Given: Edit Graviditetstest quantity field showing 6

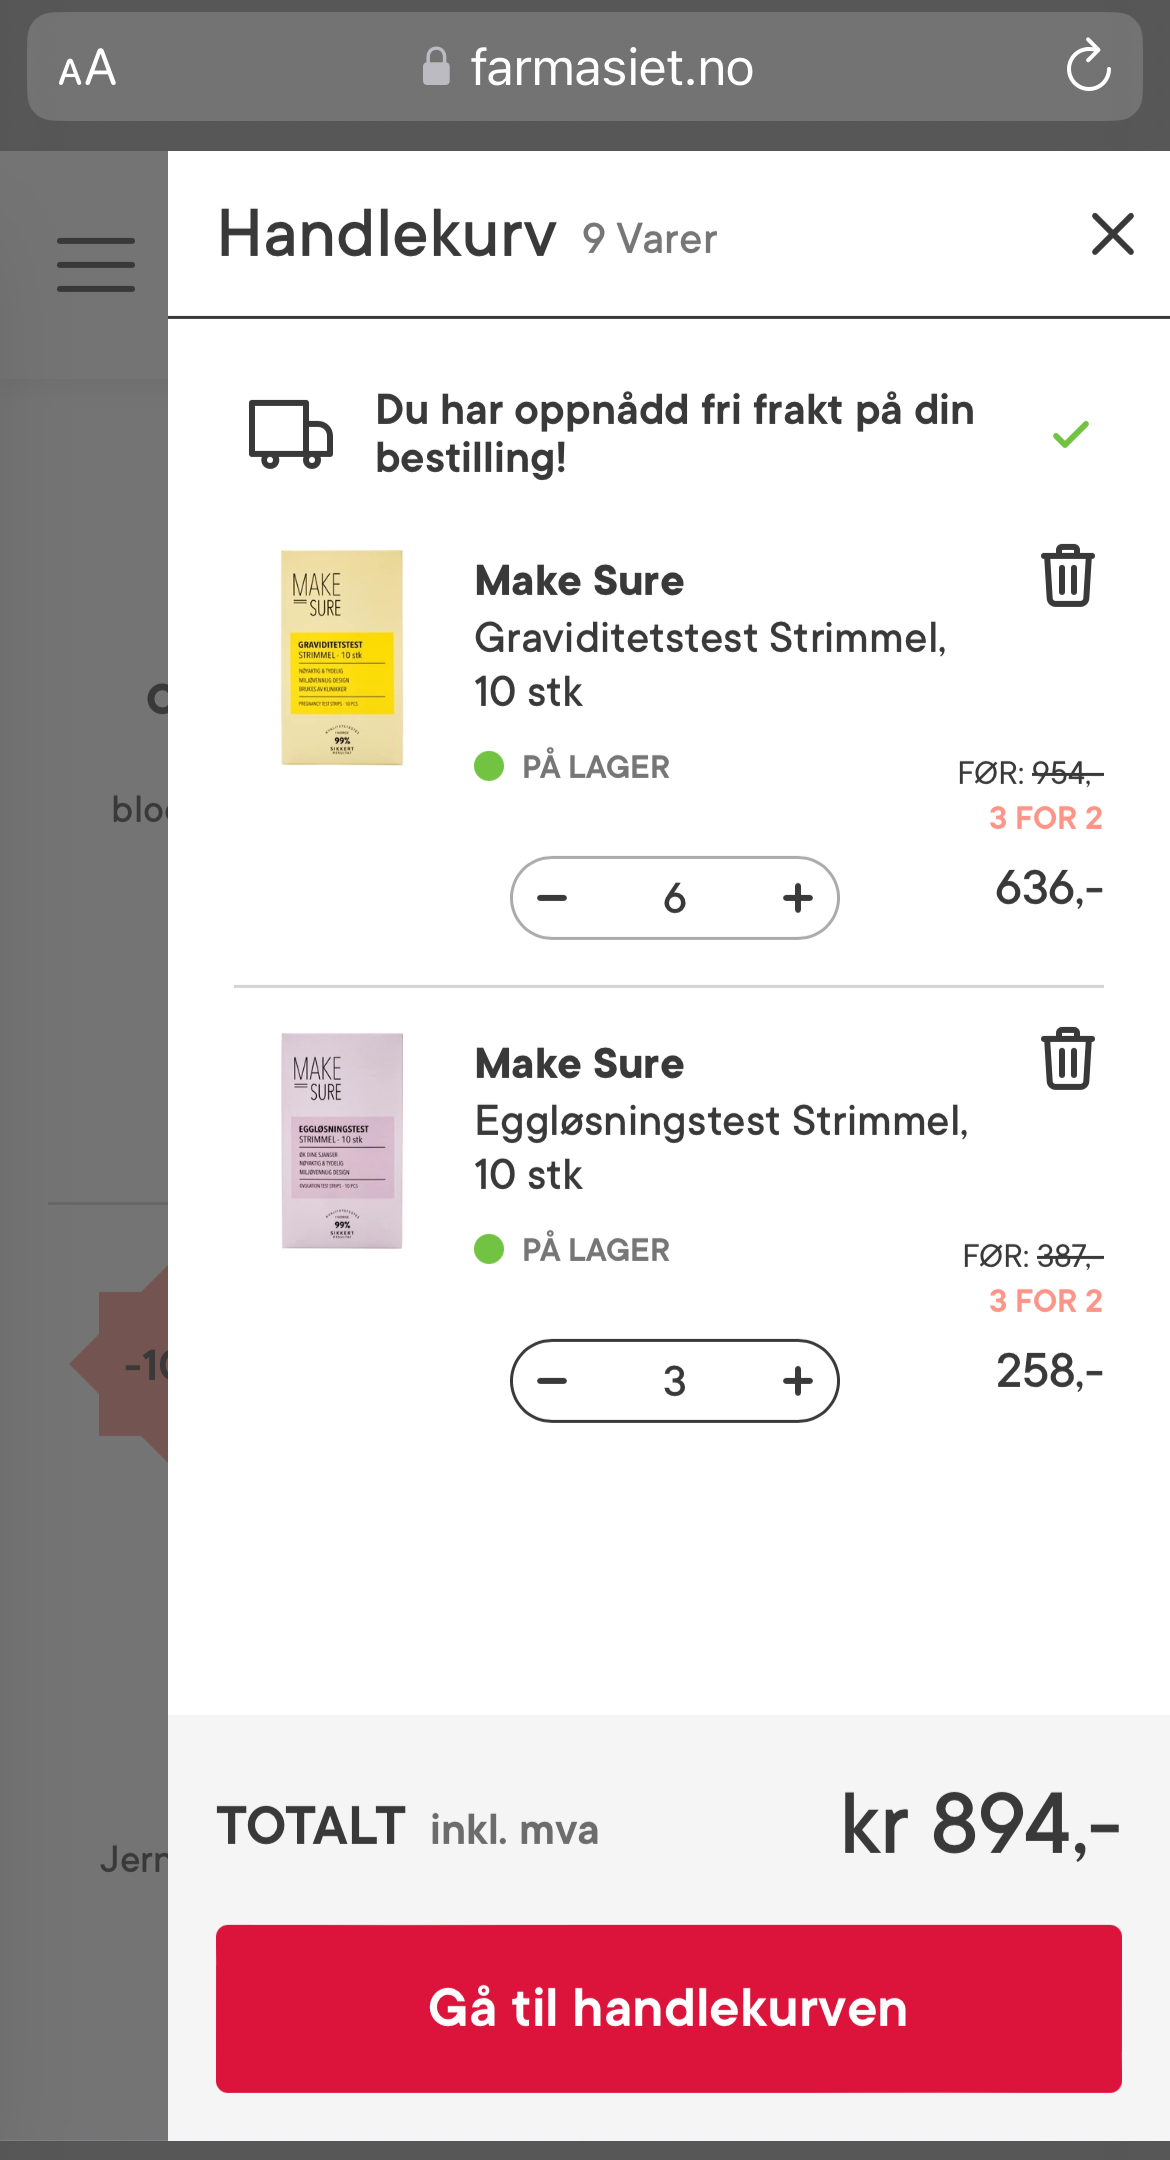Looking at the screenshot, I should tap(675, 898).
